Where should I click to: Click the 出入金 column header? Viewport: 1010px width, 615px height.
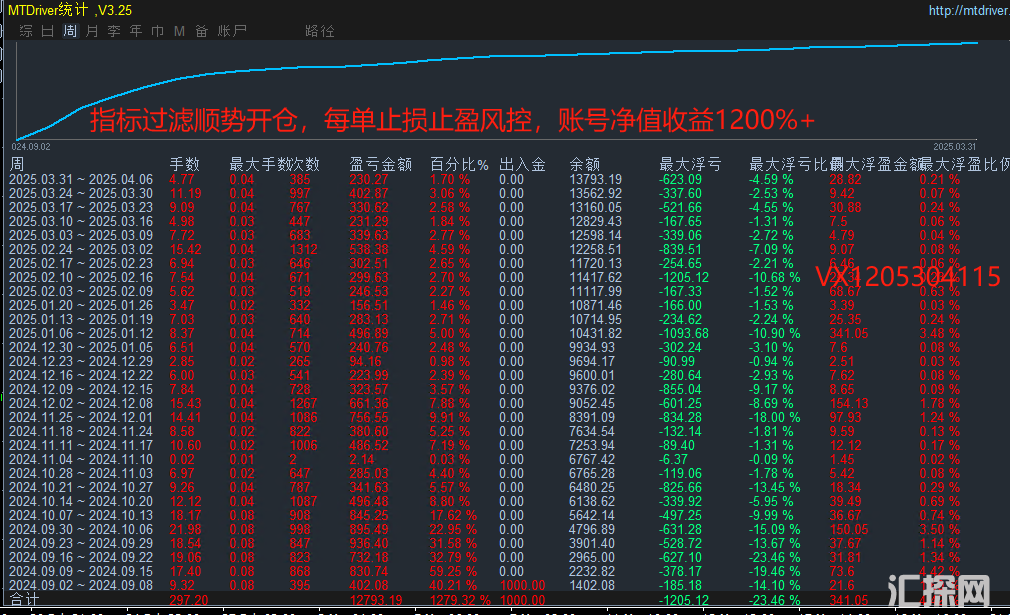tap(521, 164)
